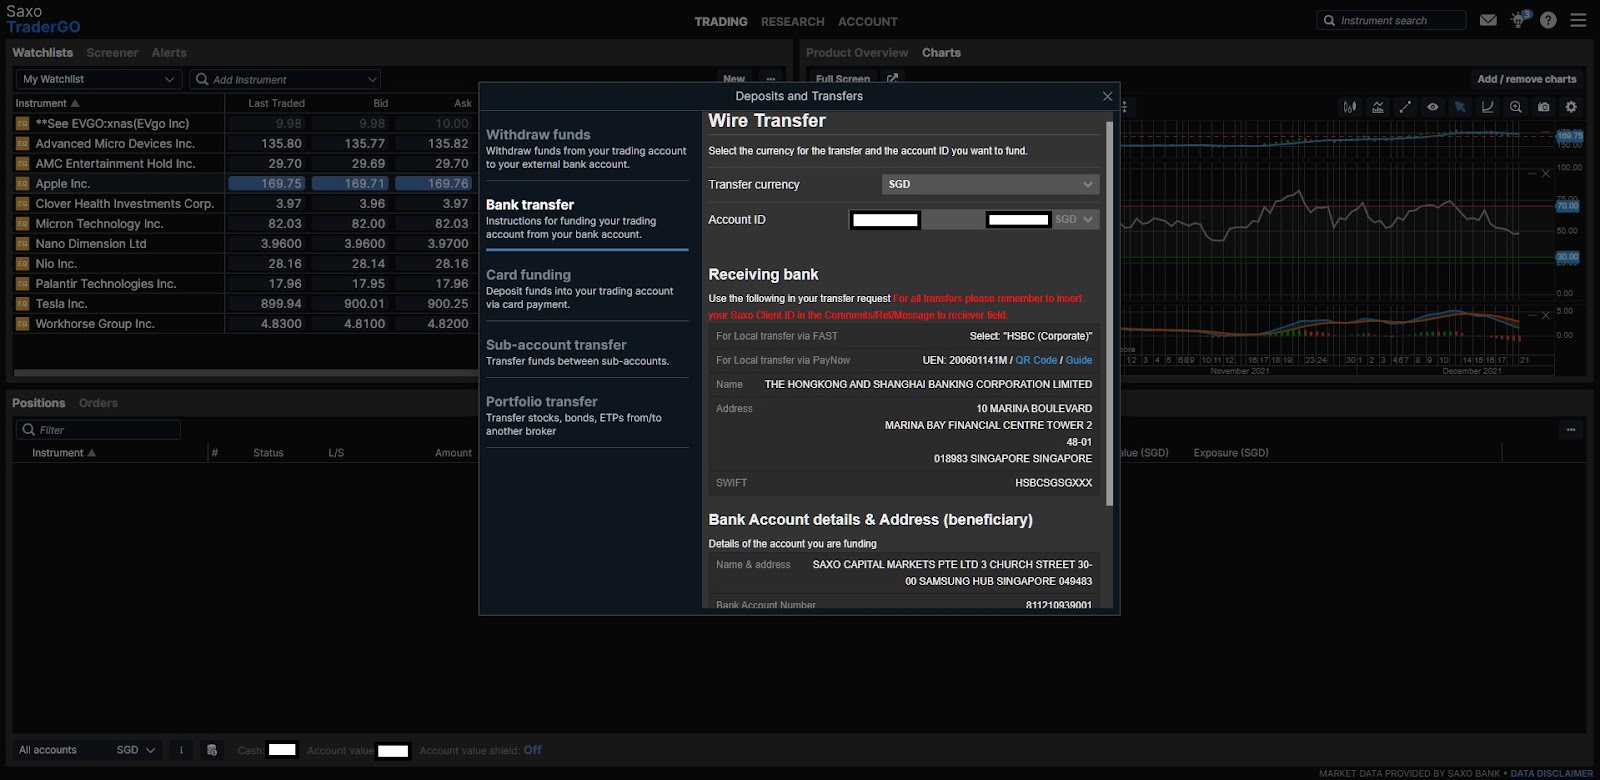Open the messages envelope icon
1600x780 pixels.
(1488, 20)
